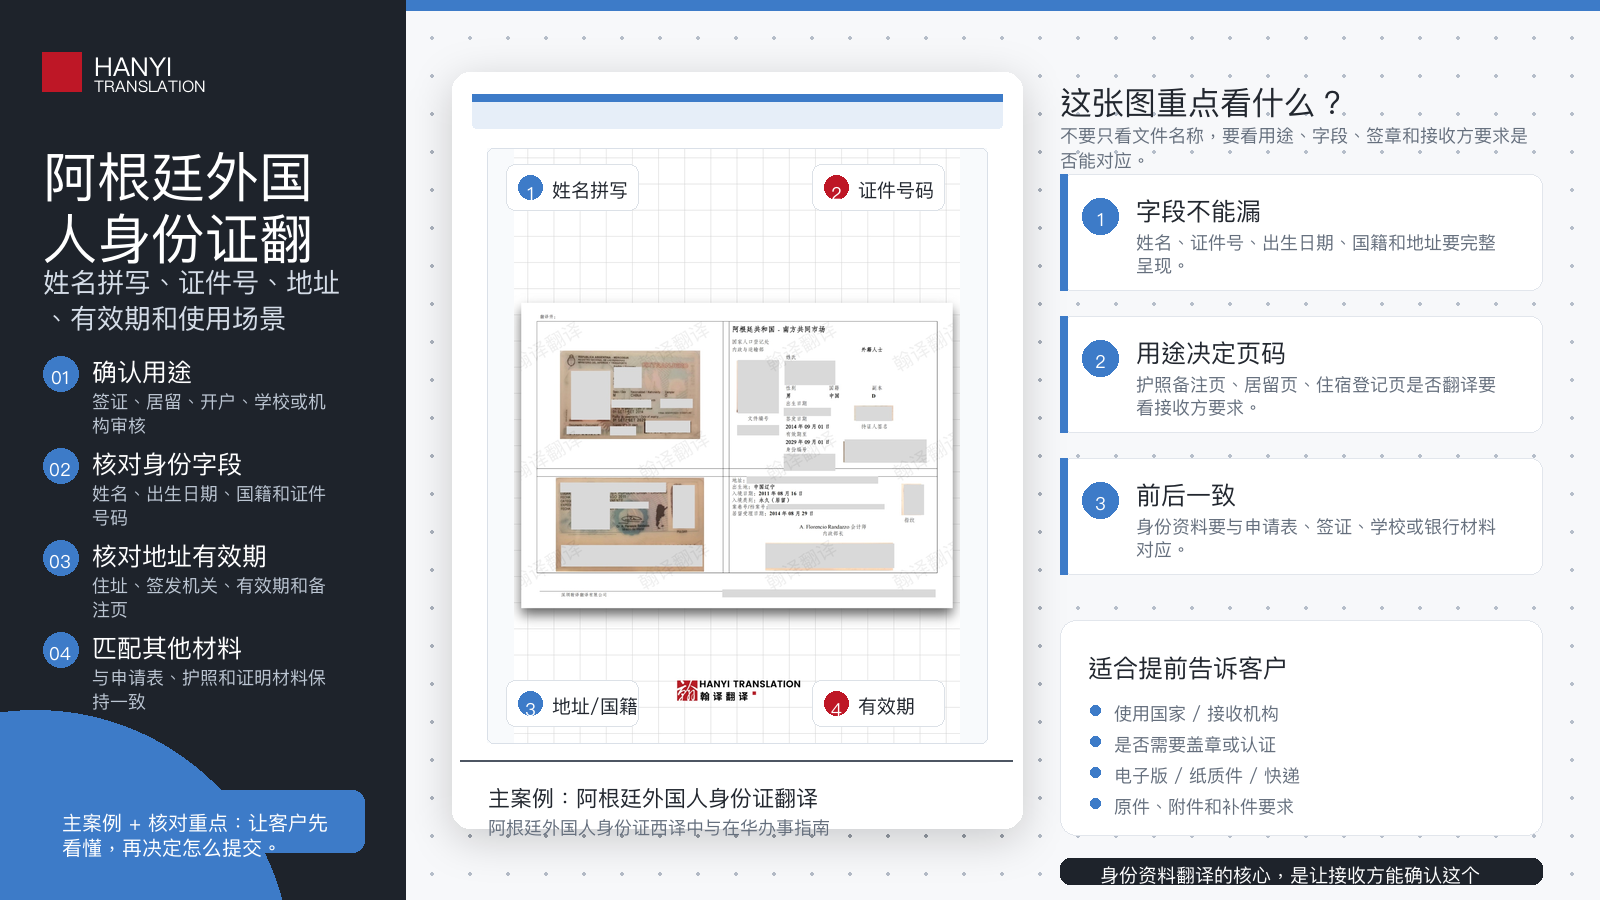This screenshot has width=1600, height=900.
Task: Click the blue 03 step badge
Action: (60, 560)
